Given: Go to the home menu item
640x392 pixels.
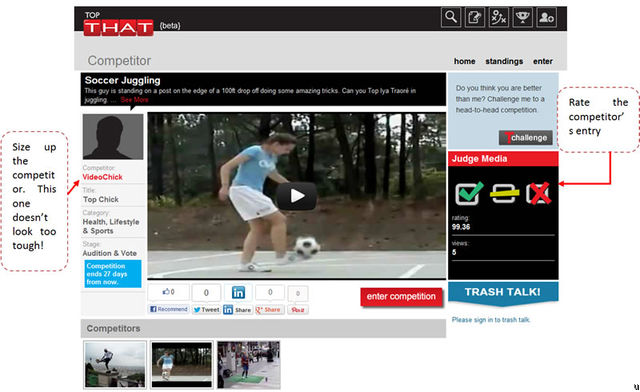Looking at the screenshot, I should (x=464, y=61).
